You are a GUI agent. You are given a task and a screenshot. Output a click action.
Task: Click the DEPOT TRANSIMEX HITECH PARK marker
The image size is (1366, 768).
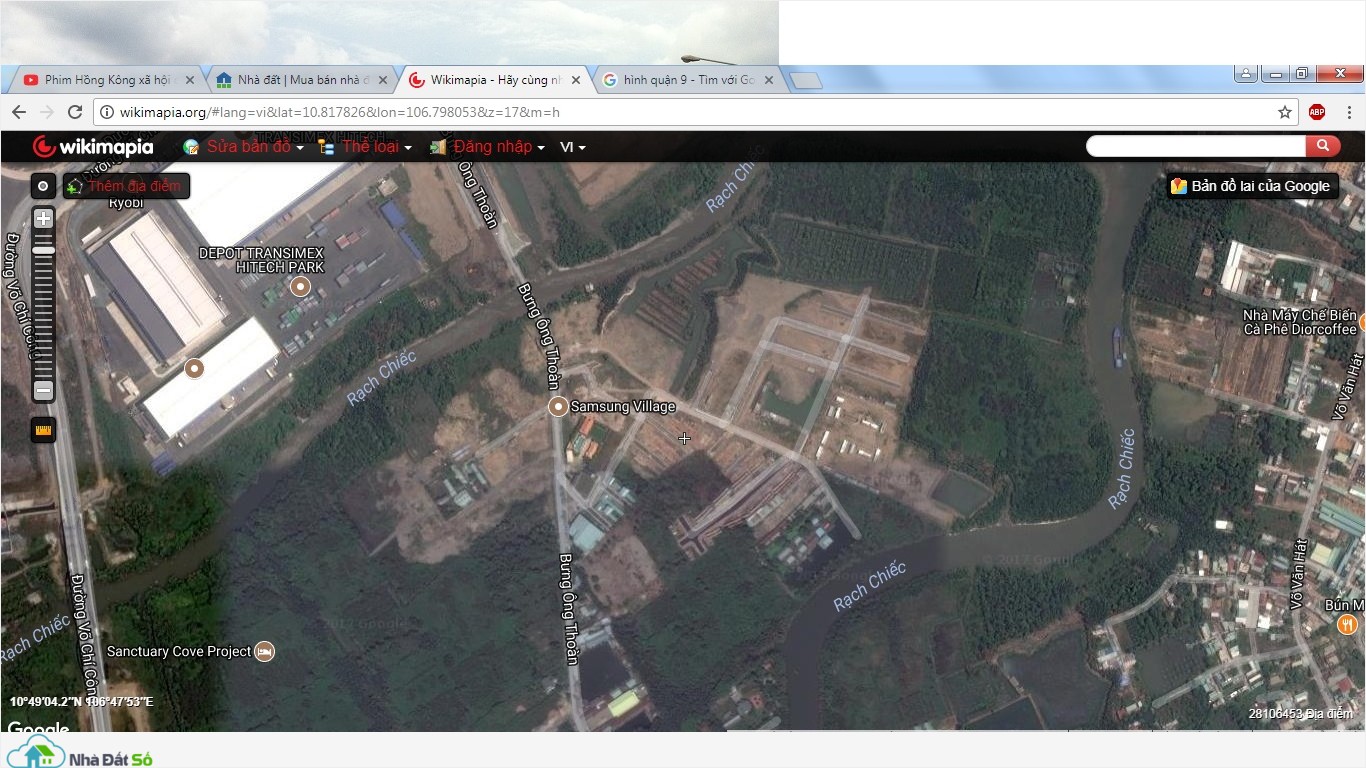point(300,287)
